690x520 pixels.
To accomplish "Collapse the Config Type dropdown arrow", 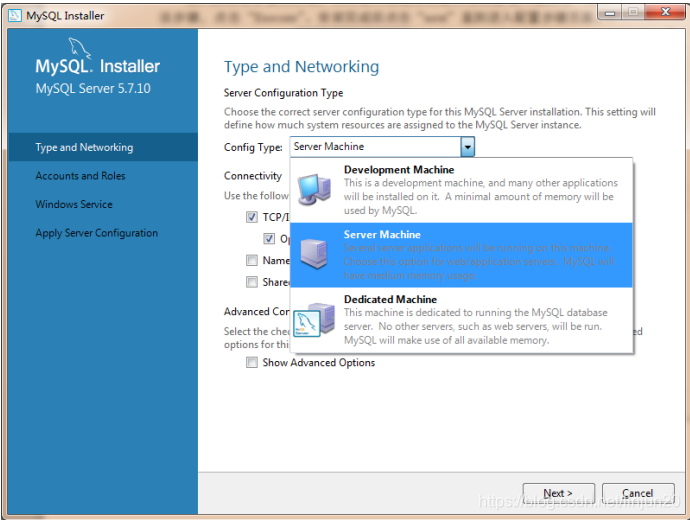I will click(467, 146).
